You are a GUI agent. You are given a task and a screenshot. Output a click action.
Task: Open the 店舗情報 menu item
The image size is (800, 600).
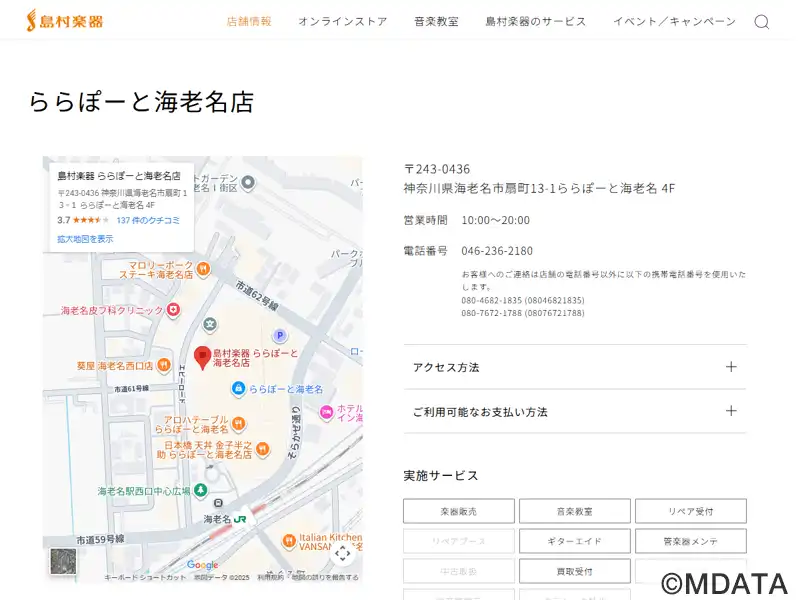249,21
